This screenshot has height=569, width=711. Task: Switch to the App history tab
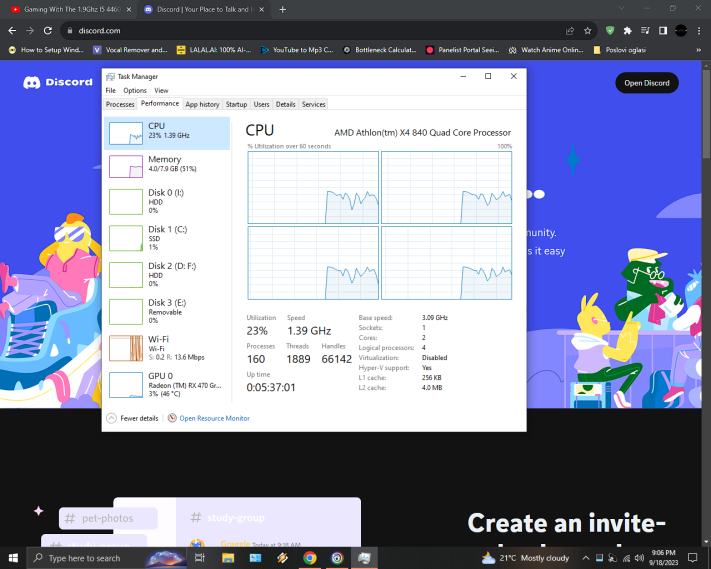(x=202, y=104)
